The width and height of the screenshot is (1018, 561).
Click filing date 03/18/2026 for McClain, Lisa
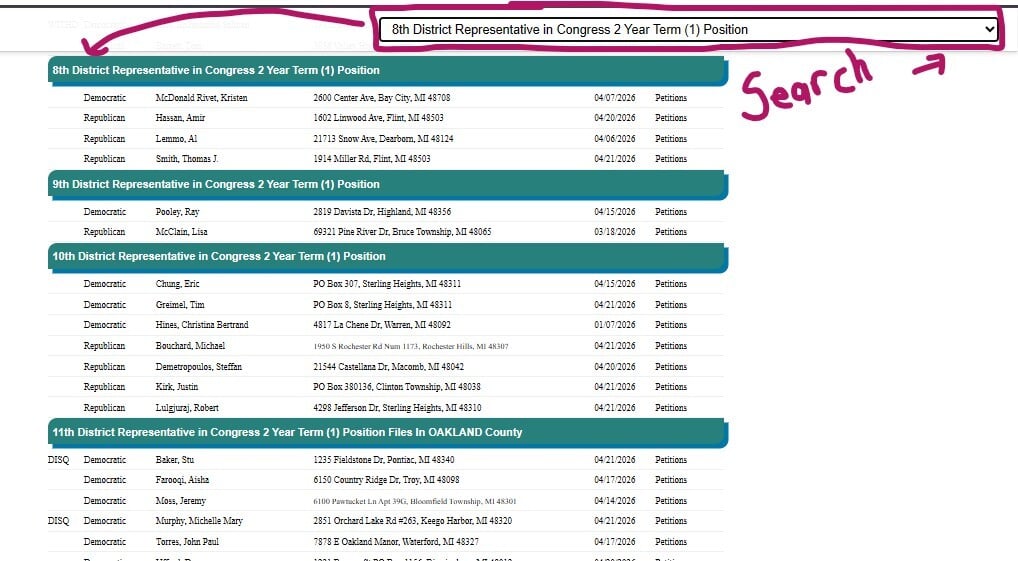click(615, 232)
